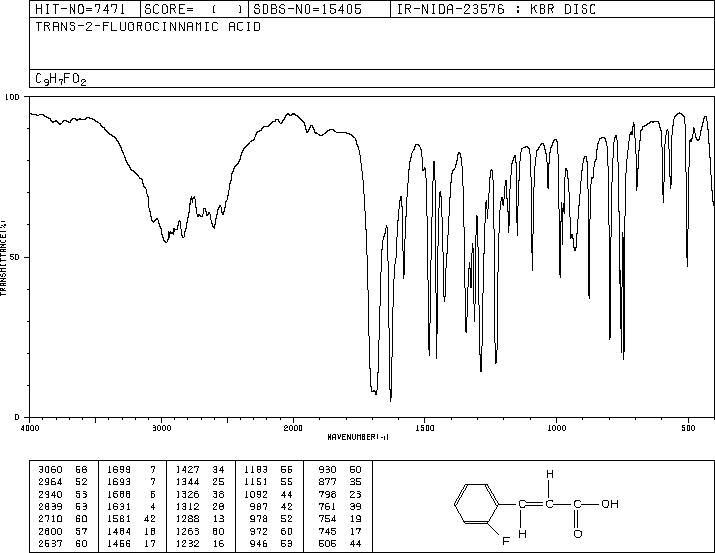The height and width of the screenshot is (553, 715).
Task: Click the 930 wavenumber in the last column
Action: [x=327, y=470]
